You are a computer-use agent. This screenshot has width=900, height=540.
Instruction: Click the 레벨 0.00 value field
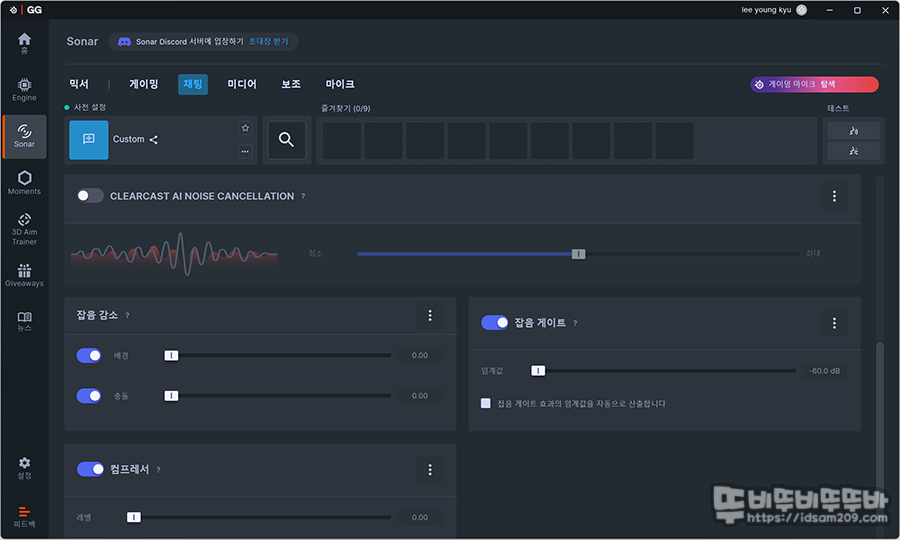420,517
